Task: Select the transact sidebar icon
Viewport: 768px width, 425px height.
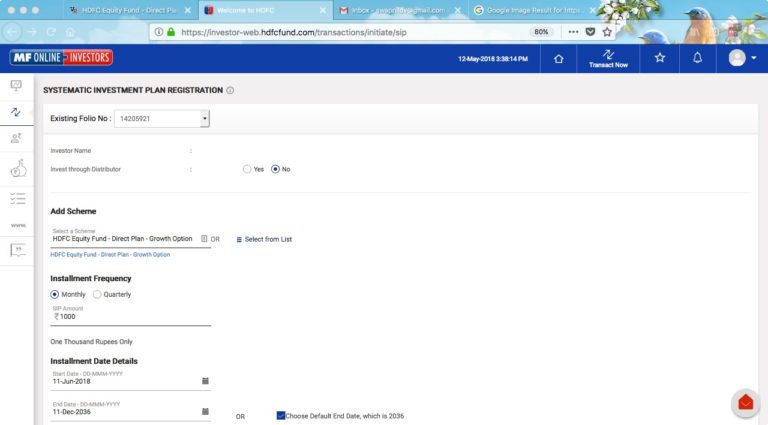Action: [16, 112]
